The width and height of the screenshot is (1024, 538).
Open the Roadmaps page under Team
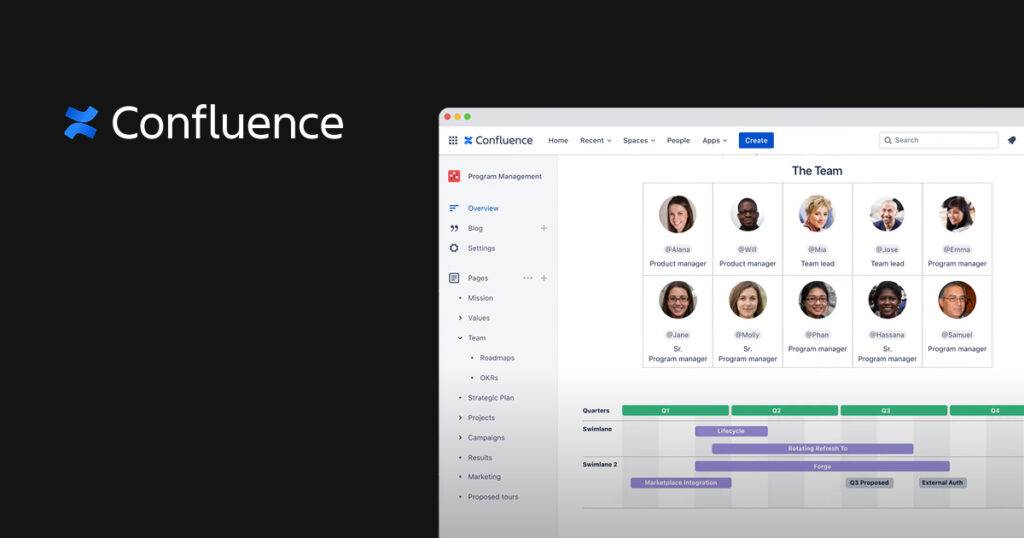tap(497, 358)
